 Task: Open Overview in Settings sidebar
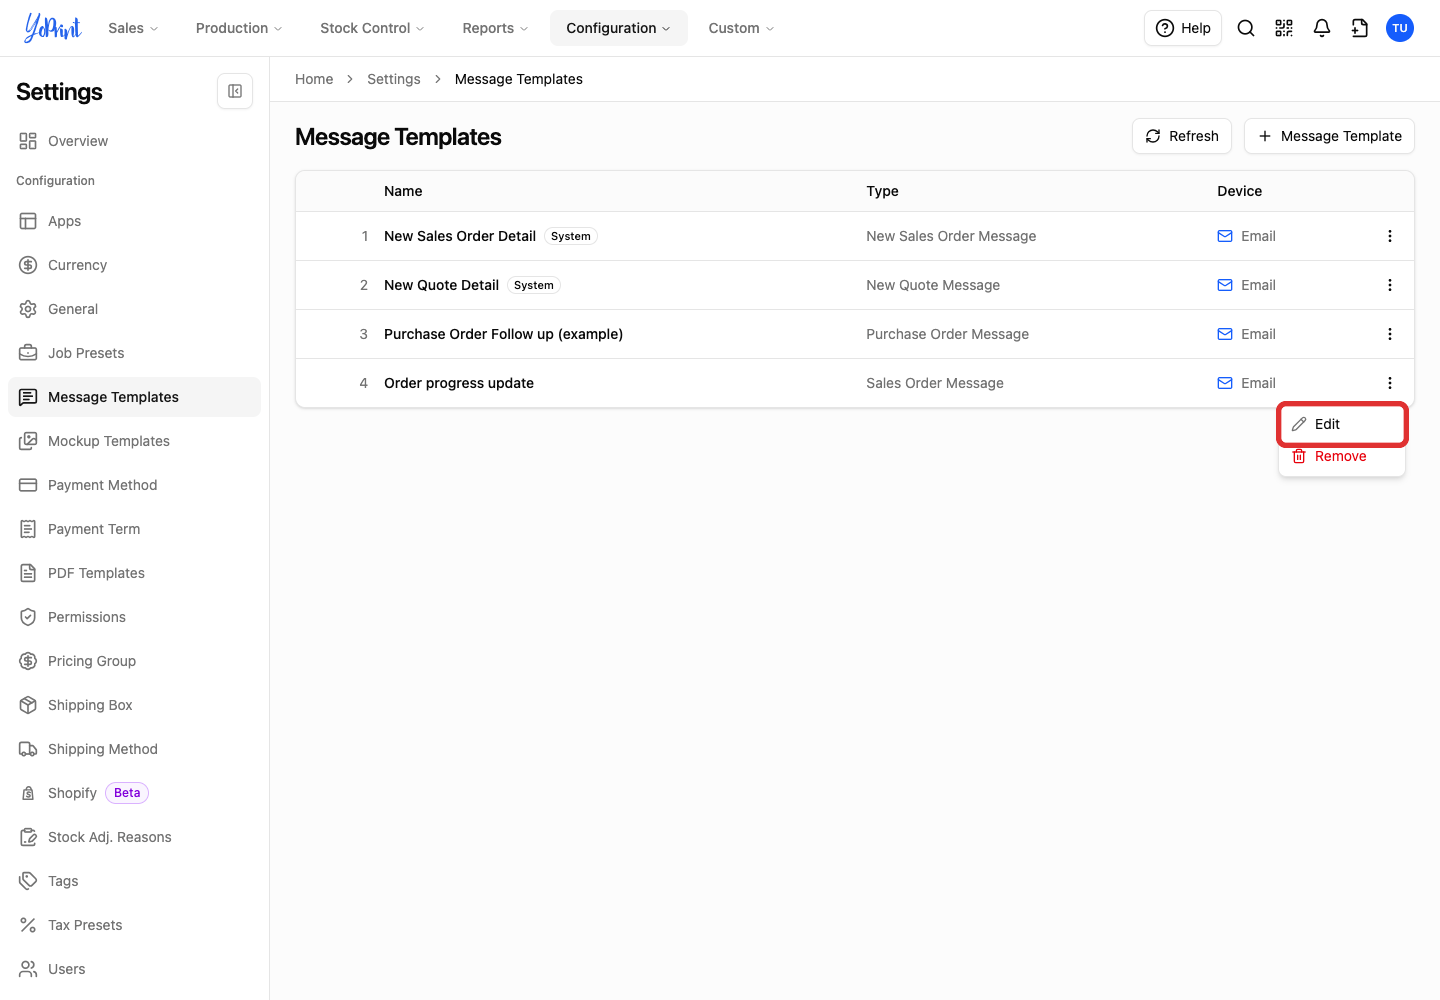(x=134, y=141)
